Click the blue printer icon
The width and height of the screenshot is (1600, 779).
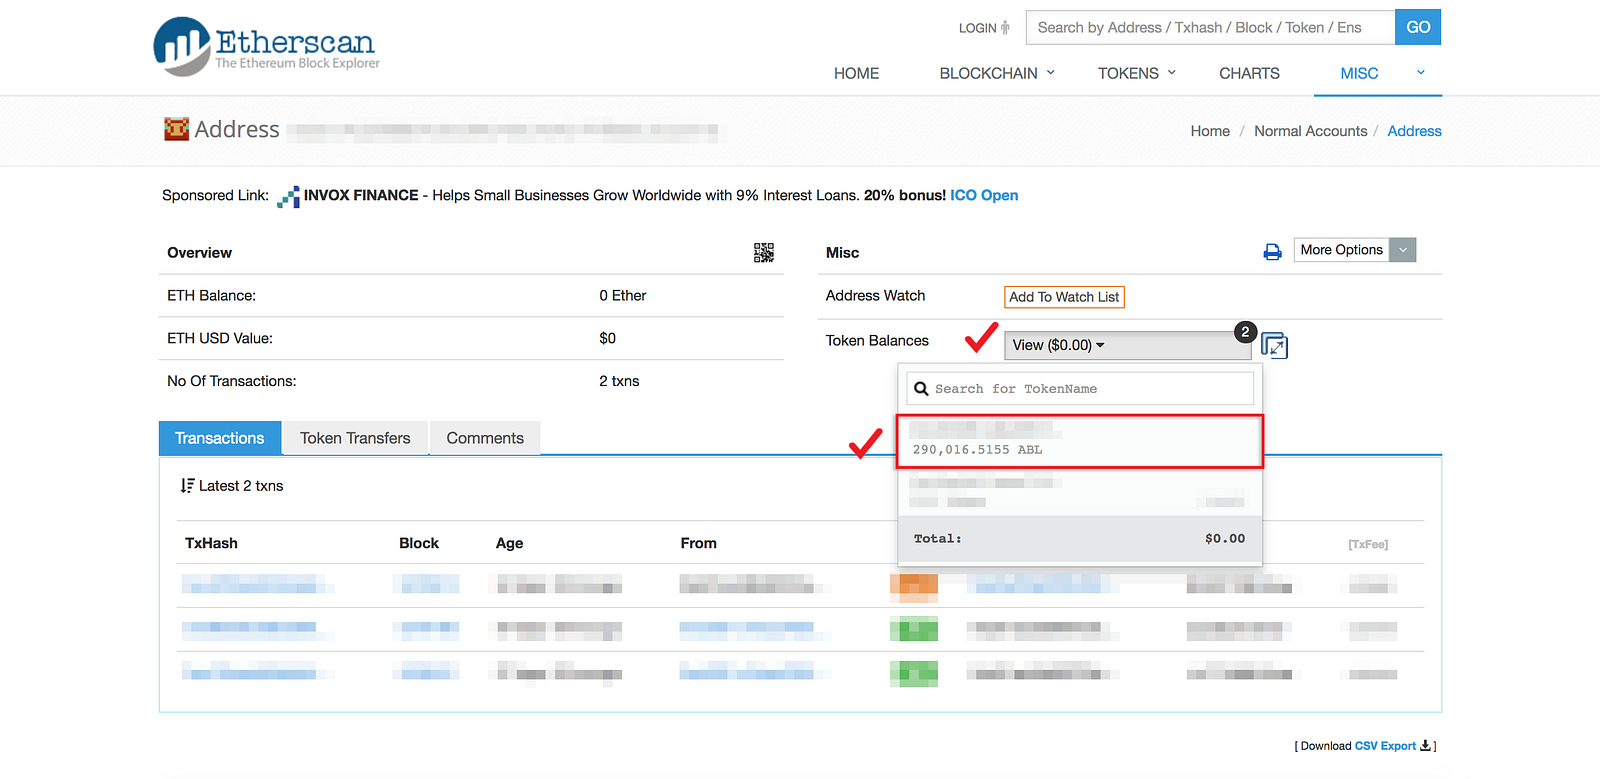pos(1272,252)
